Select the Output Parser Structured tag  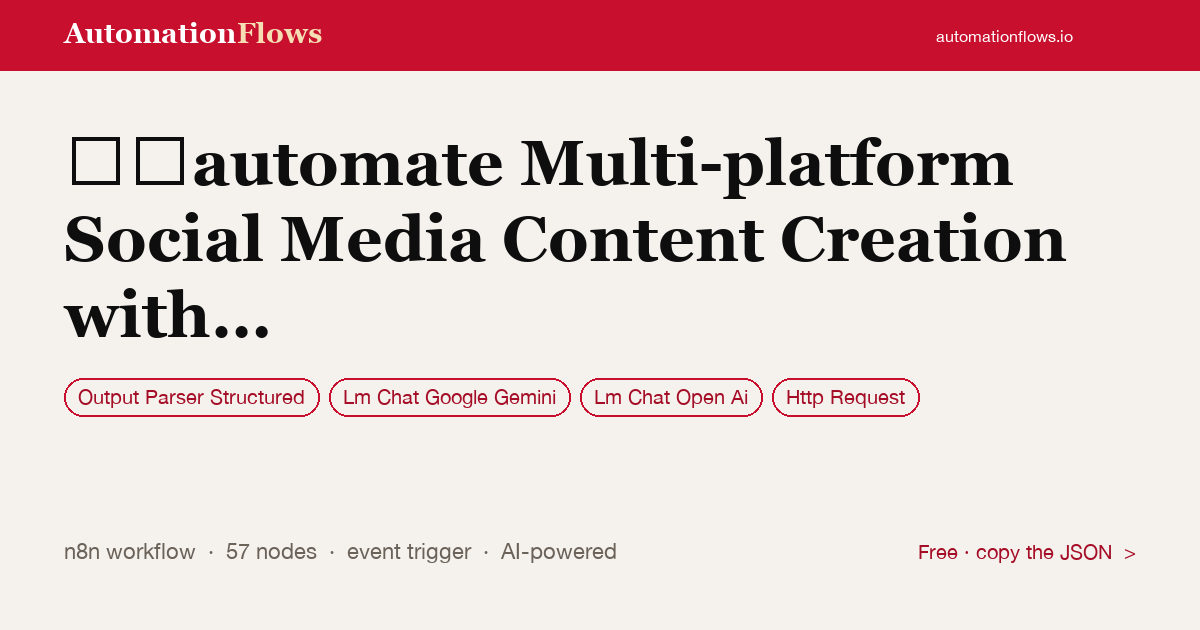192,397
